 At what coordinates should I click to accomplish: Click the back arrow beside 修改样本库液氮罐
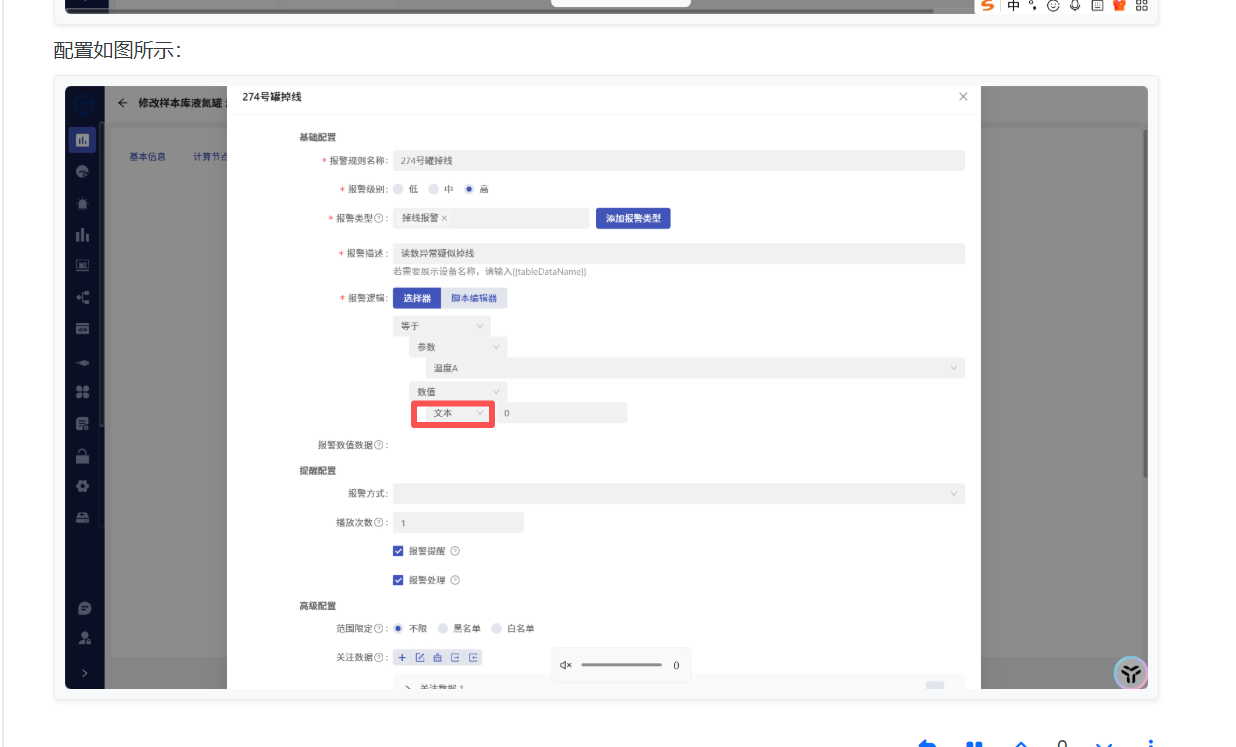(122, 103)
